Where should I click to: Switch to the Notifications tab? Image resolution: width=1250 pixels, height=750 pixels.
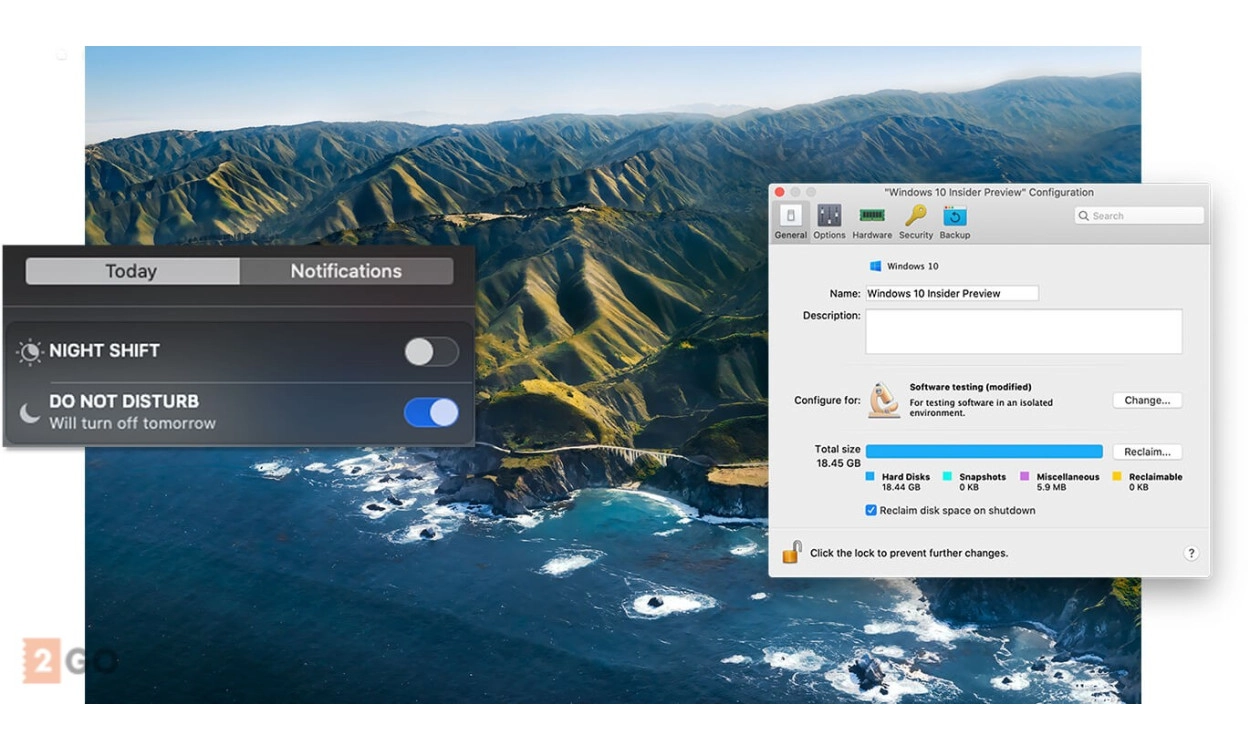tap(346, 271)
